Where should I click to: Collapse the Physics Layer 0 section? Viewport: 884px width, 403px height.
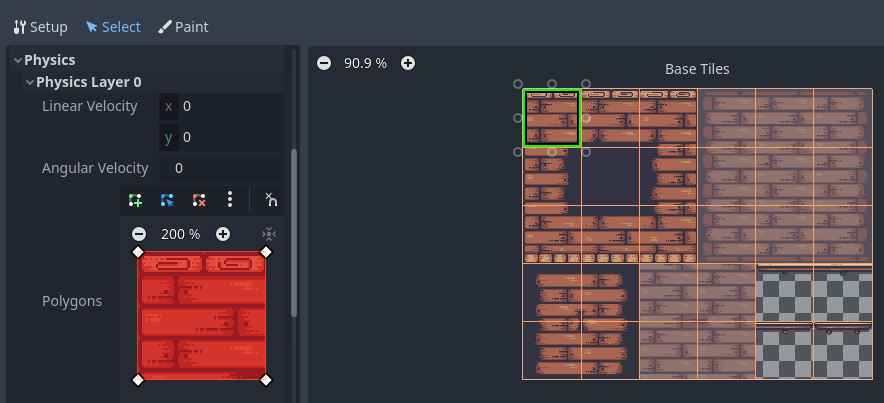point(30,82)
